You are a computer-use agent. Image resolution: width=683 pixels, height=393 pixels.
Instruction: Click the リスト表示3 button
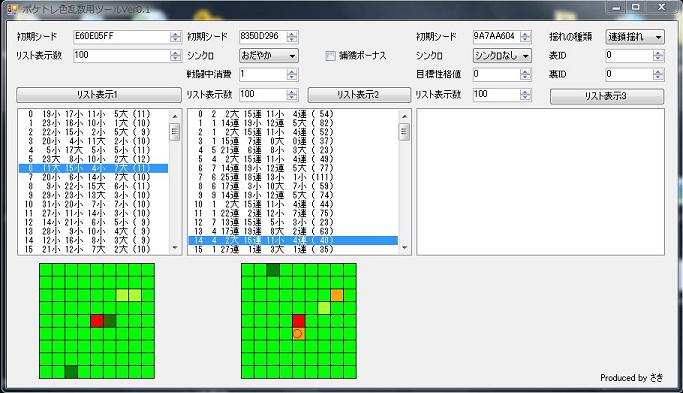[607, 96]
